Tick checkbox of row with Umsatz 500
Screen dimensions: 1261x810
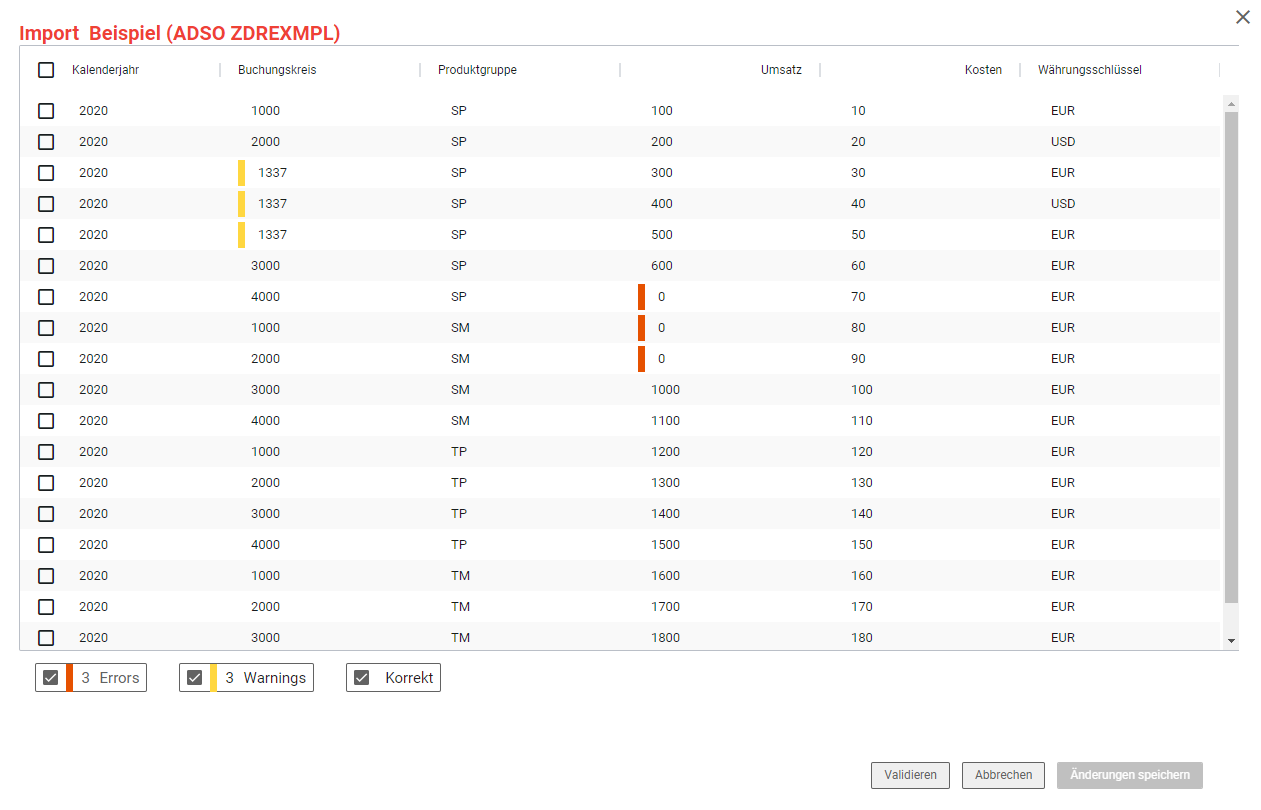click(x=46, y=235)
